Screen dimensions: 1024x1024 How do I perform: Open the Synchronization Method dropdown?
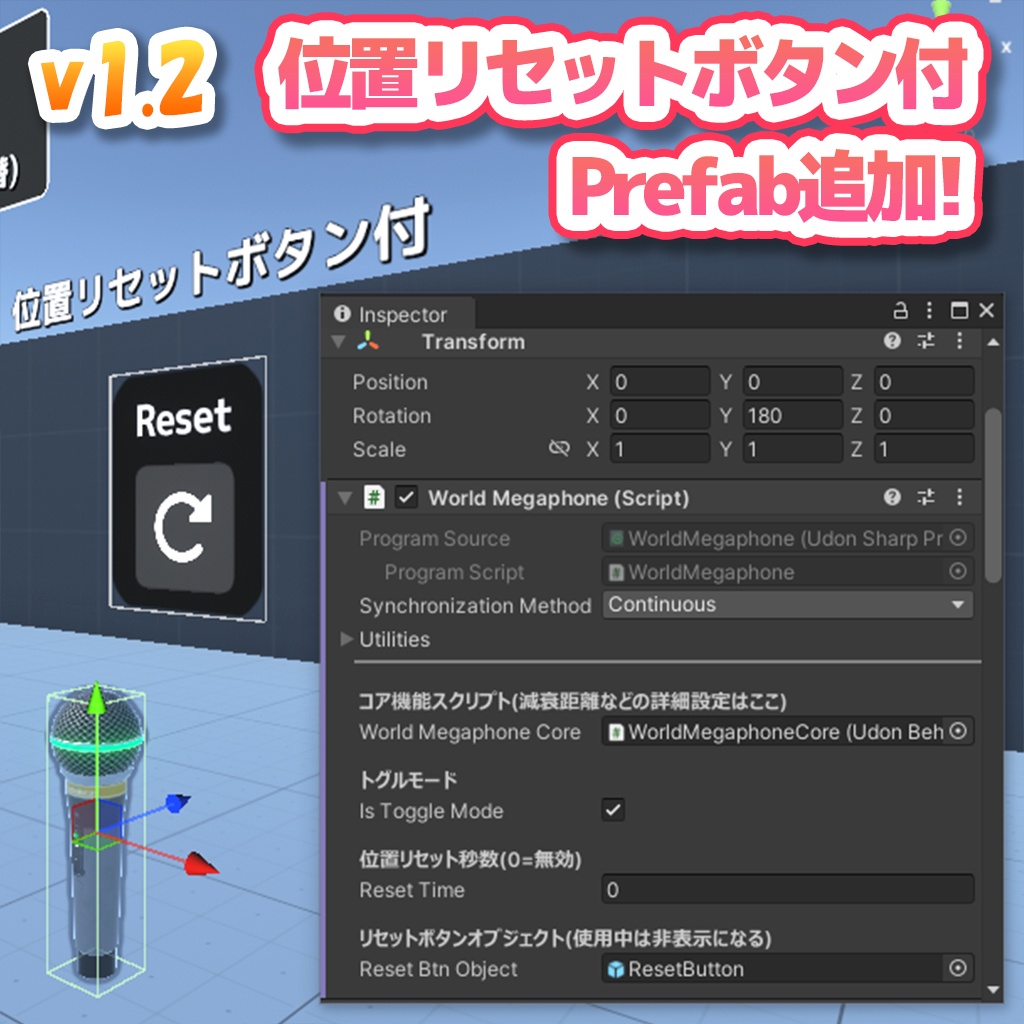[790, 605]
